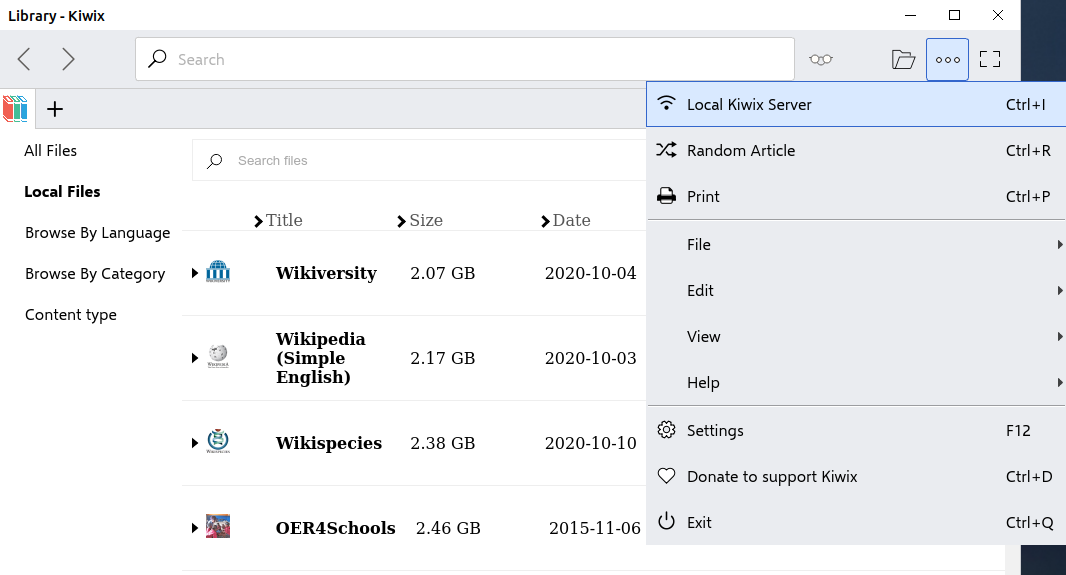Go forward with the right arrow

coord(68,59)
